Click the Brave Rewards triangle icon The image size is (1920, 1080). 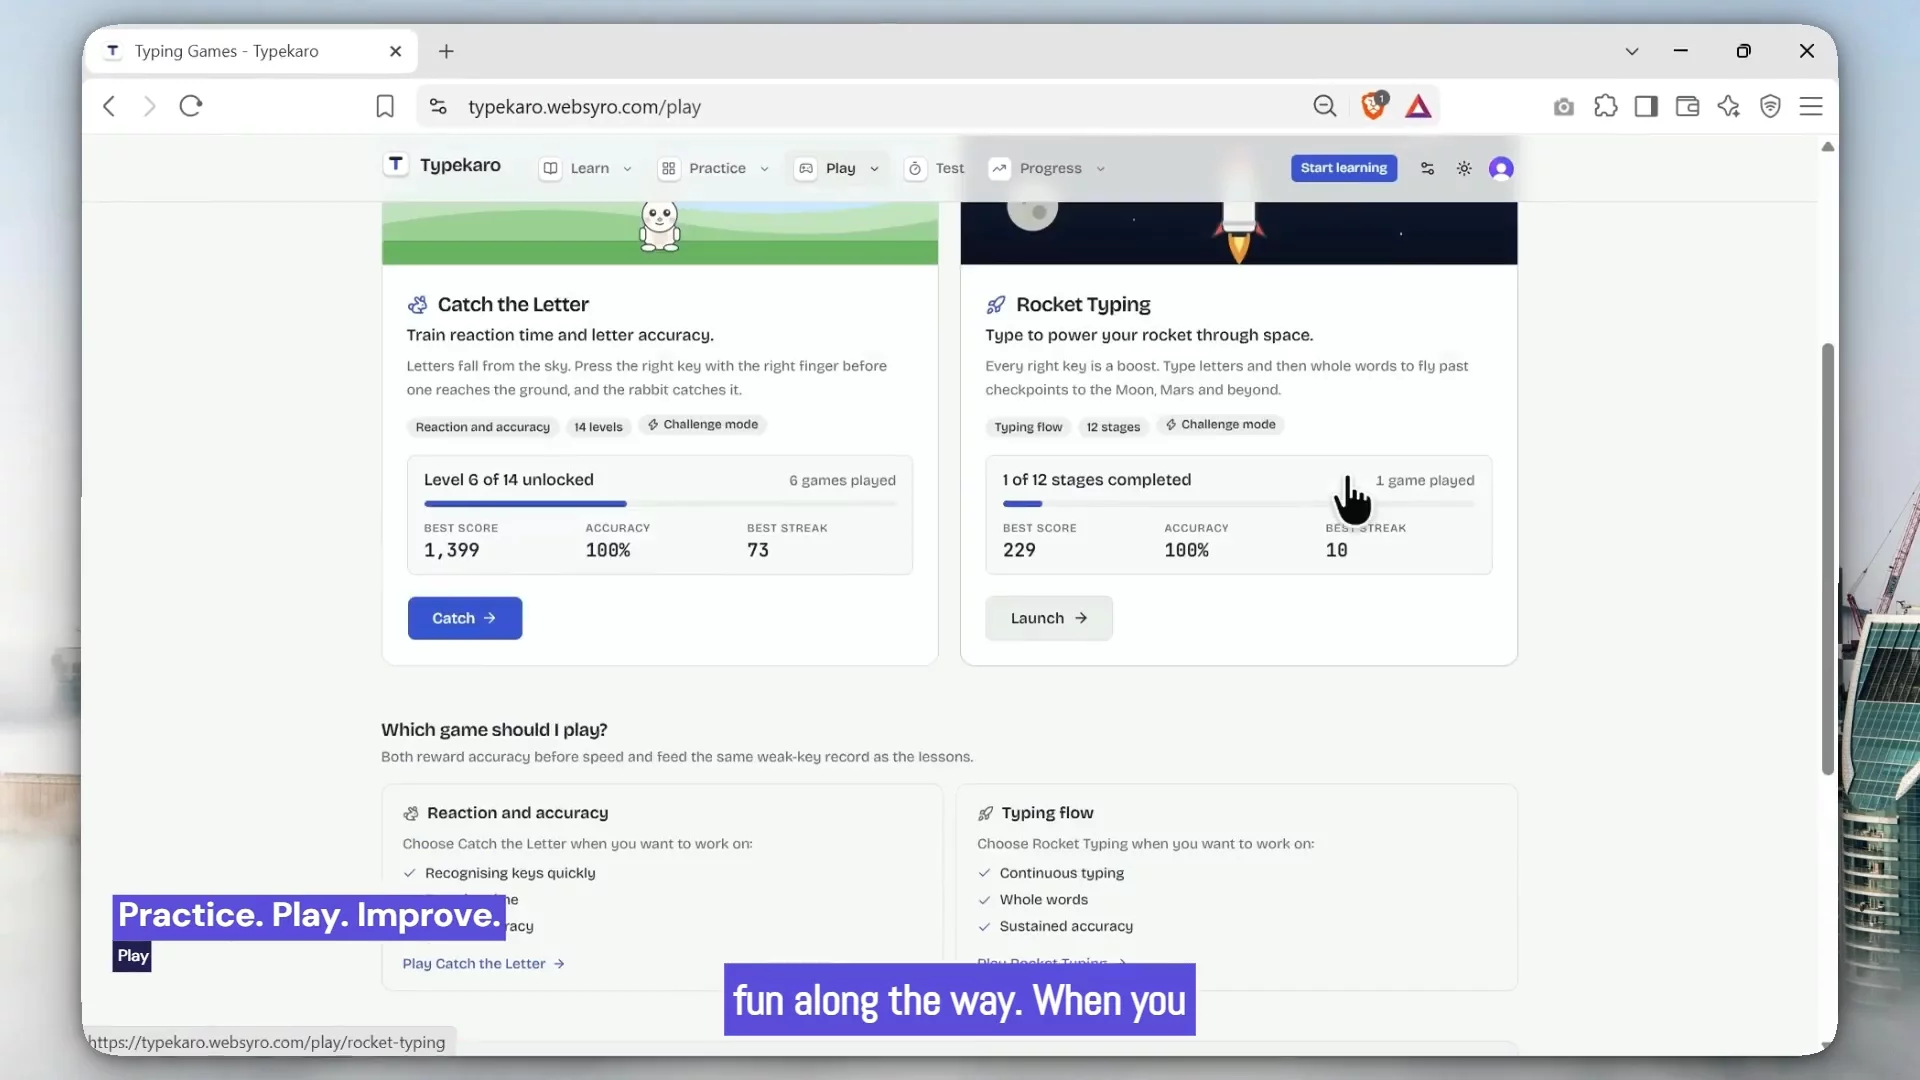pyautogui.click(x=1418, y=106)
